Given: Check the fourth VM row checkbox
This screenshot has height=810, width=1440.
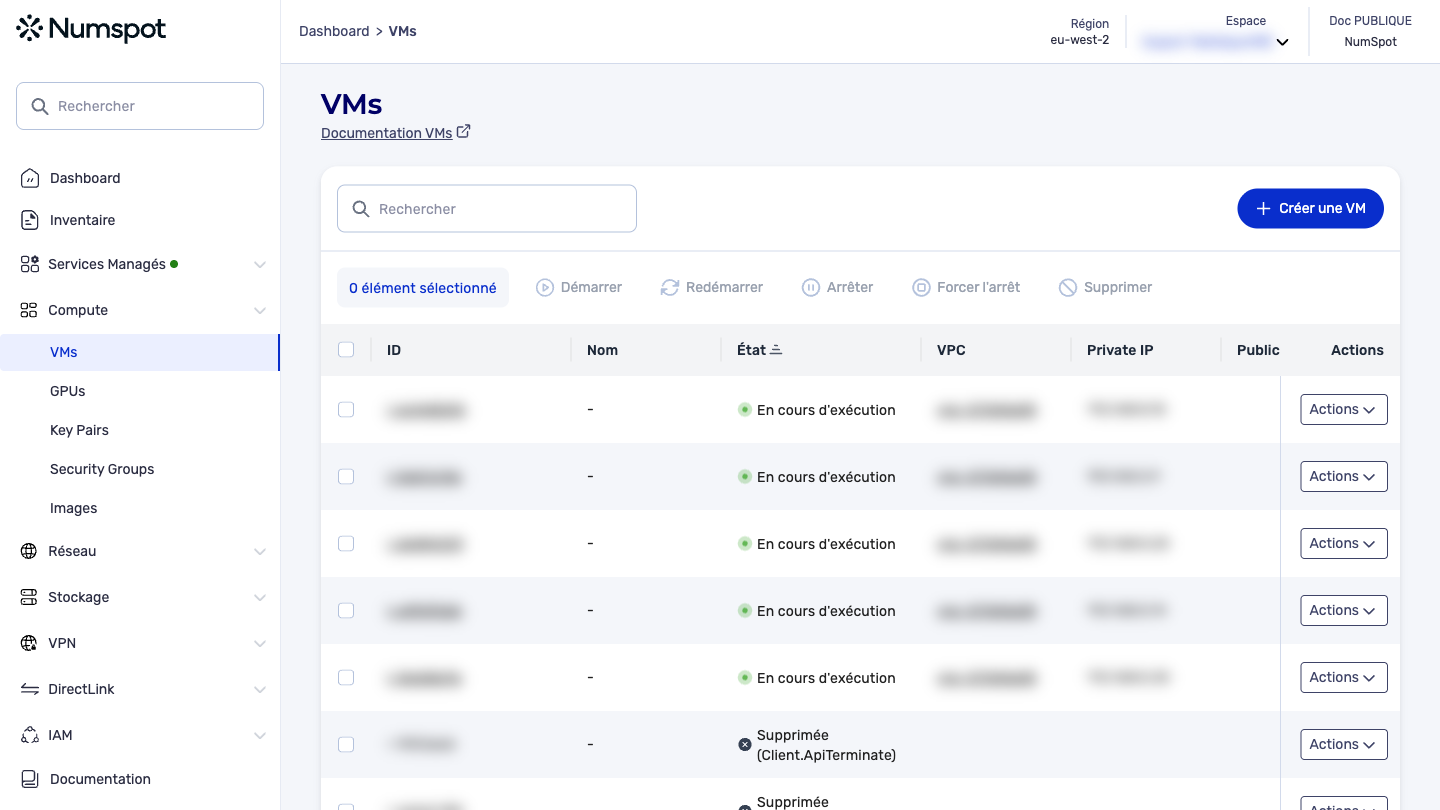Looking at the screenshot, I should [x=346, y=611].
